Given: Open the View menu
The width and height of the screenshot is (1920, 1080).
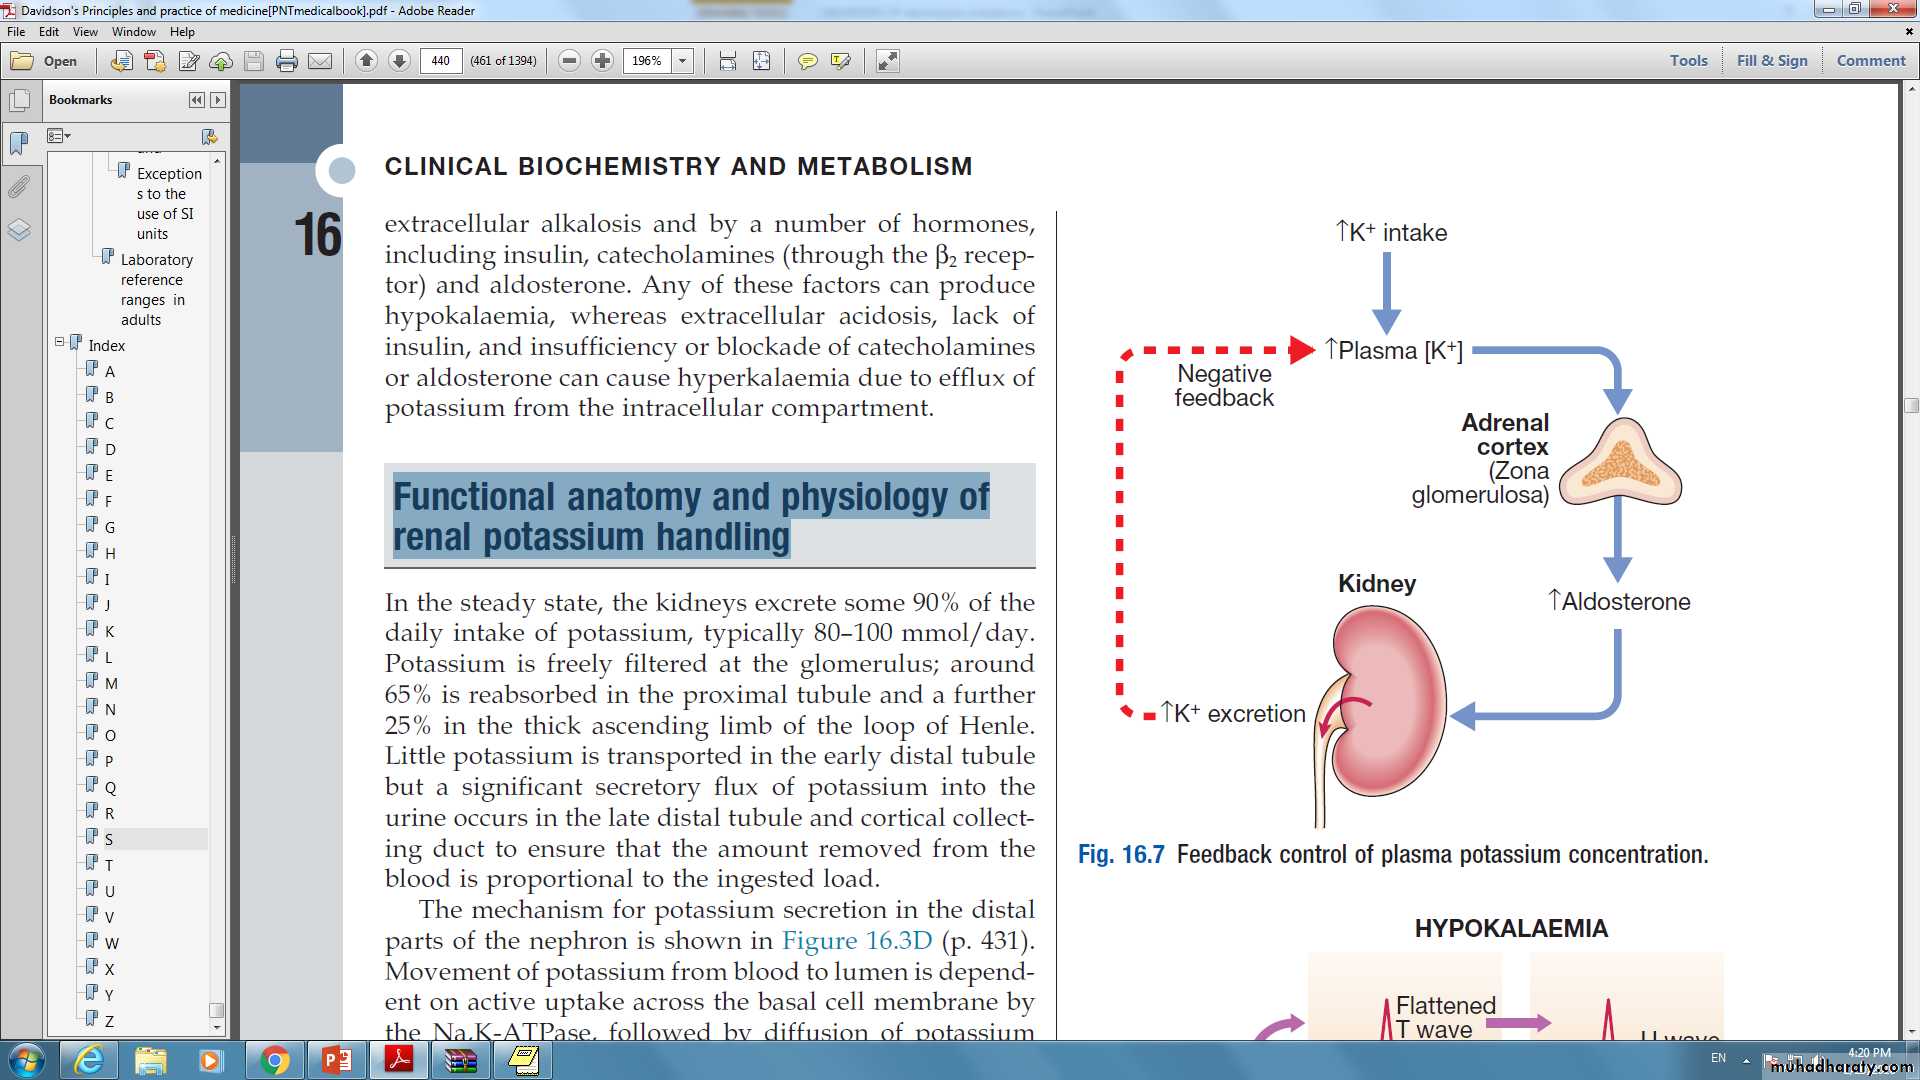Looking at the screenshot, I should click(85, 32).
